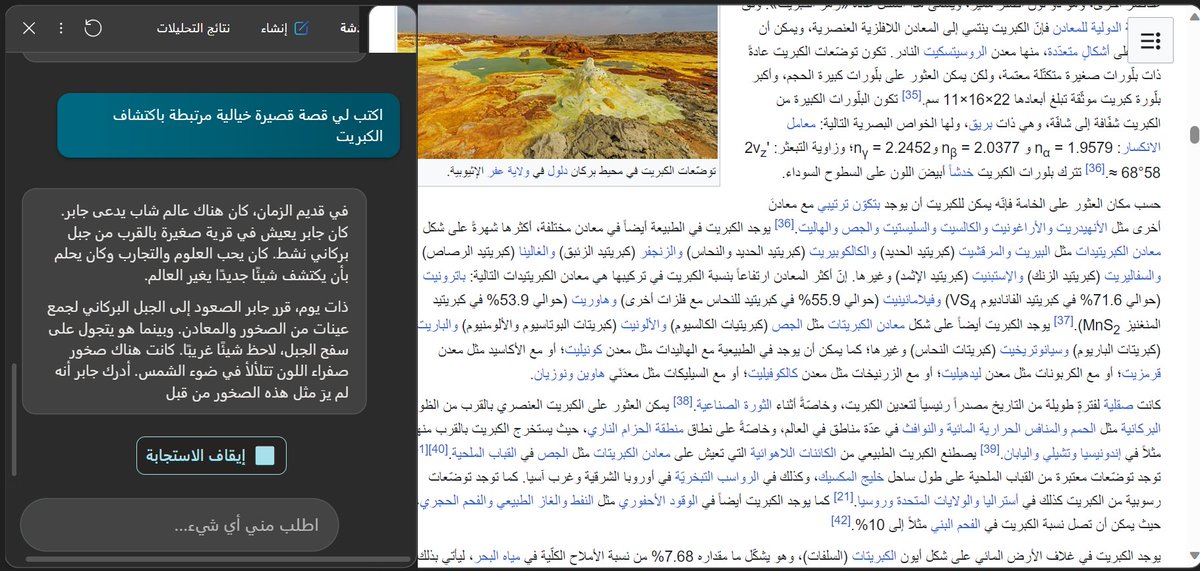
Task: Close the Copilot sidebar with the X
Action: pyautogui.click(x=29, y=28)
